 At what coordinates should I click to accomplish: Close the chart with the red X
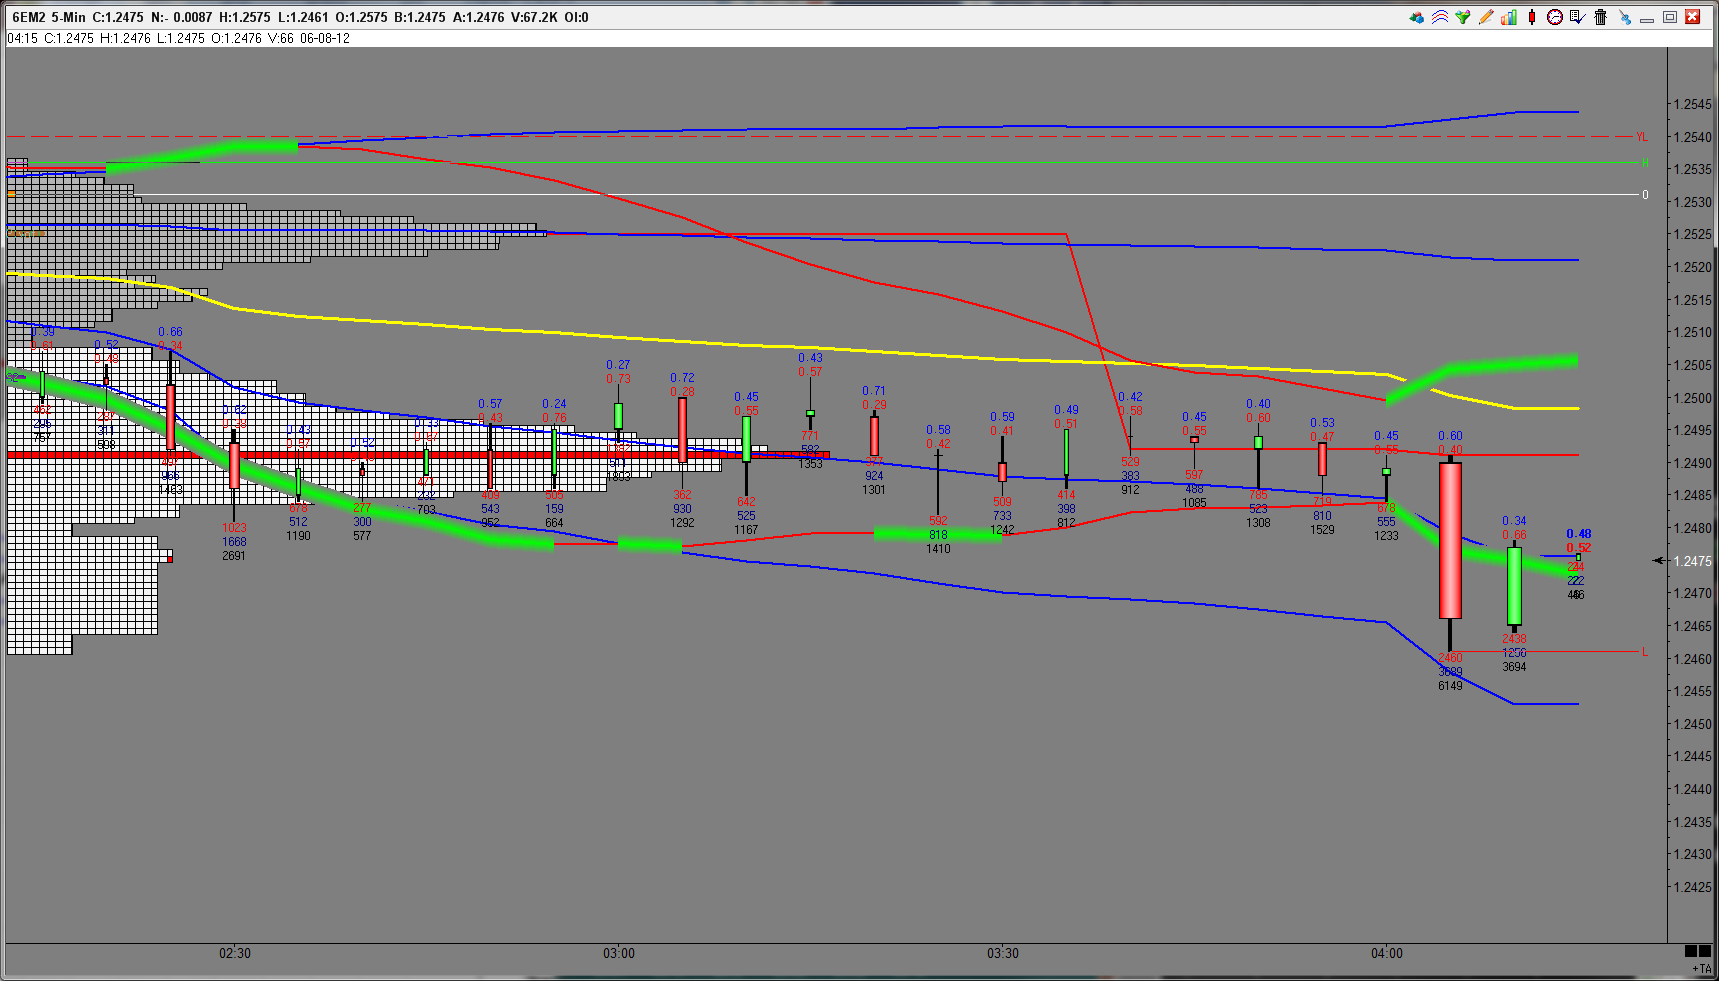(x=1693, y=17)
